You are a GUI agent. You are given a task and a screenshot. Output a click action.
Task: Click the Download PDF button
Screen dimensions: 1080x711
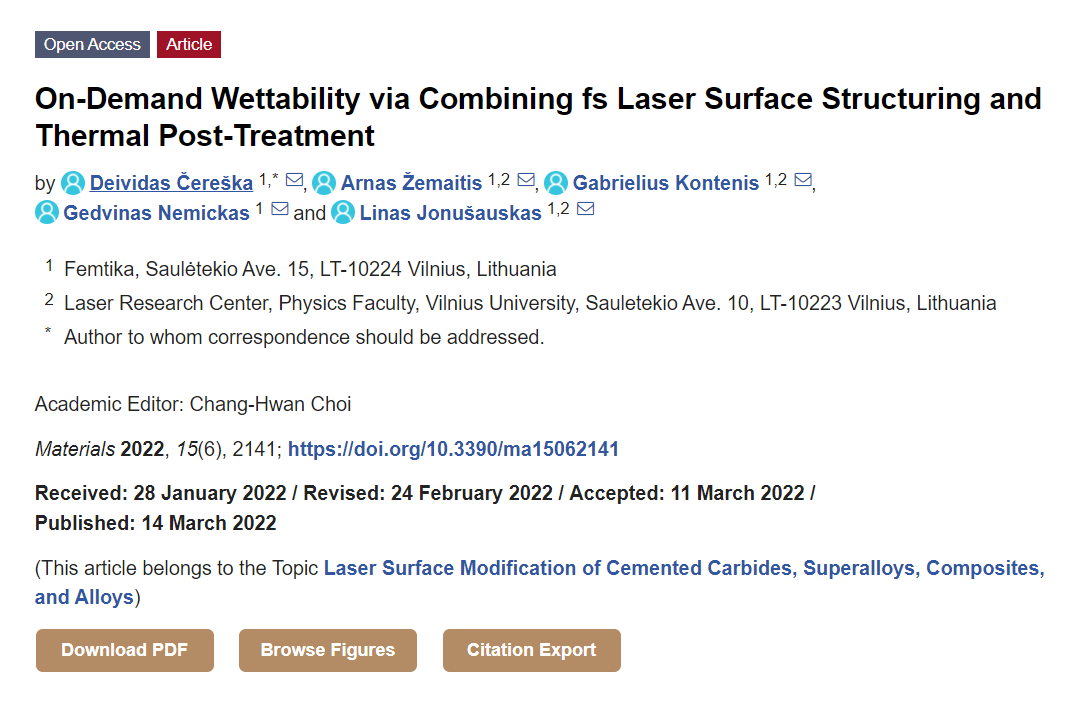pos(125,650)
